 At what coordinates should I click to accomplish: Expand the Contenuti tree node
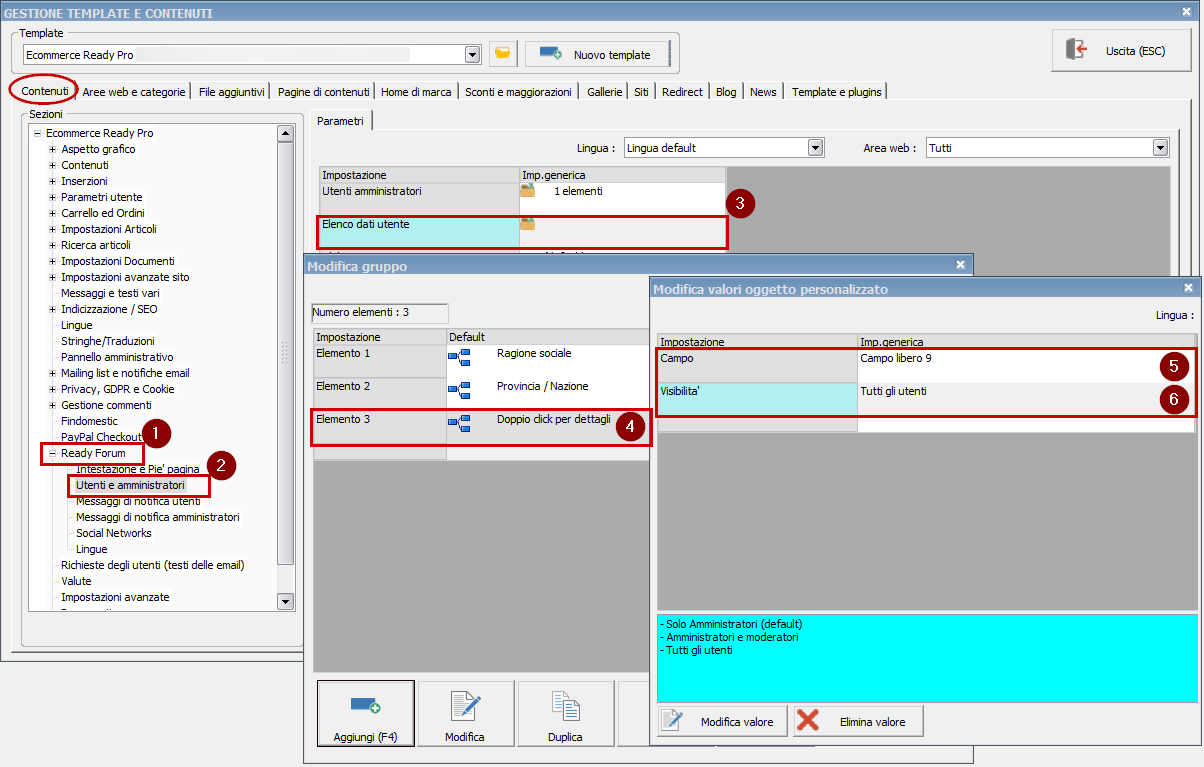52,165
